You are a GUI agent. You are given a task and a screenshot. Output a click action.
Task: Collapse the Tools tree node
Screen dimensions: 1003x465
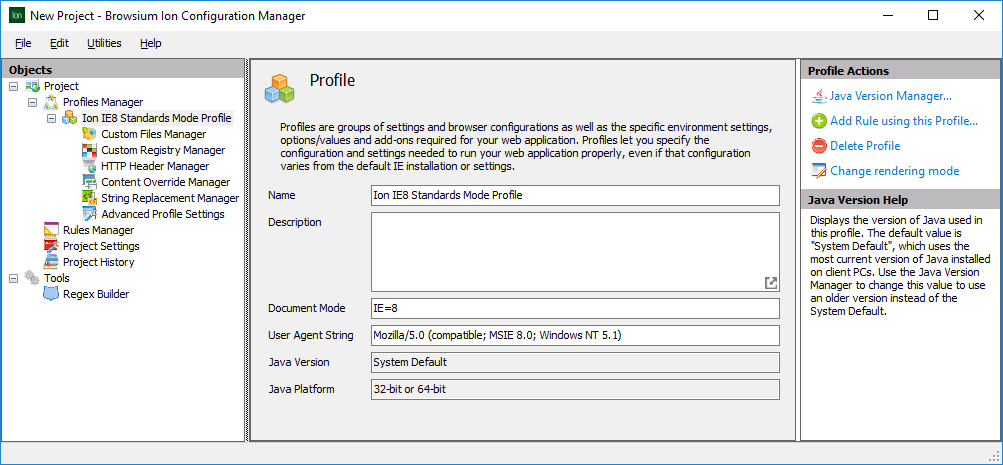pos(13,278)
